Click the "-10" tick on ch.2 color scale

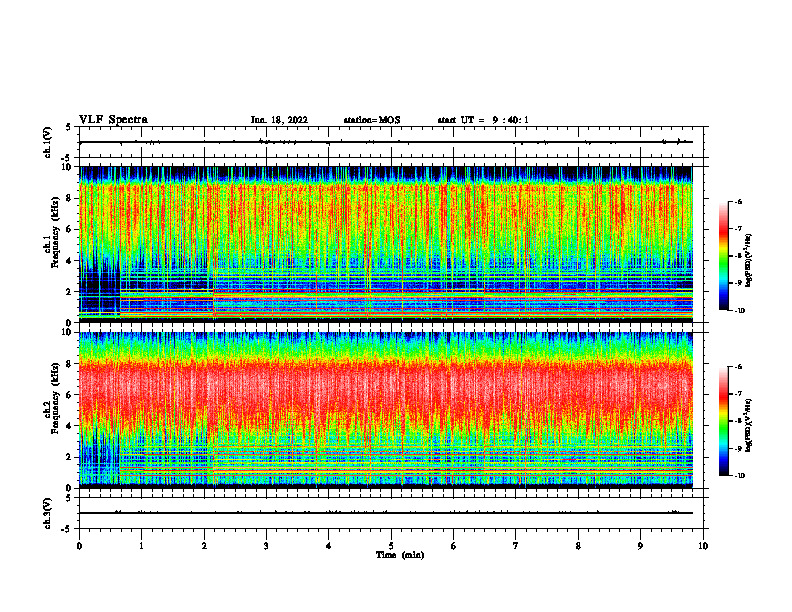(x=739, y=476)
